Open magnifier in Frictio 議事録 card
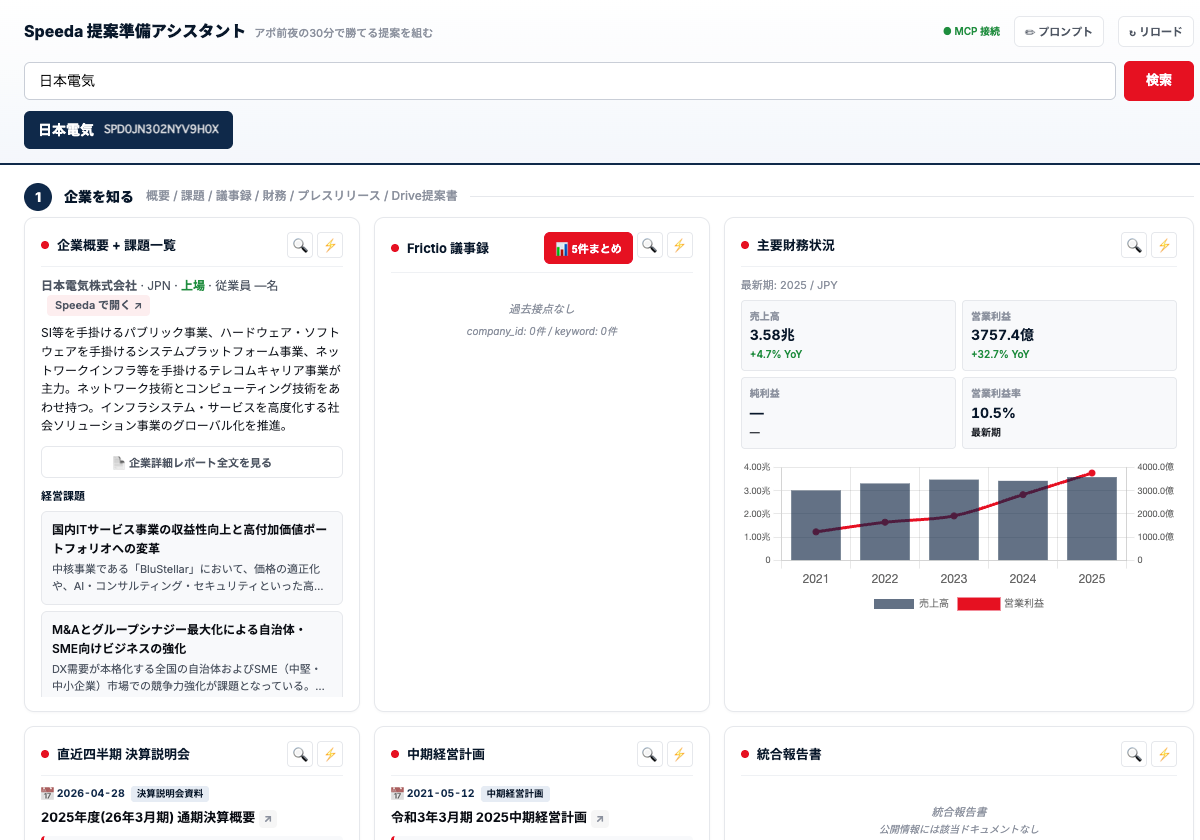Image resolution: width=1200 pixels, height=840 pixels. click(650, 245)
